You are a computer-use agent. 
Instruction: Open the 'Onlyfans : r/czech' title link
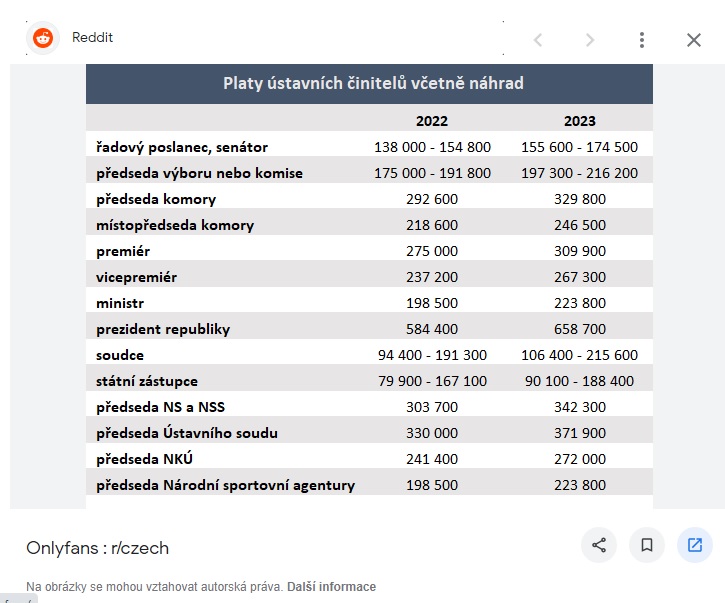[x=98, y=548]
